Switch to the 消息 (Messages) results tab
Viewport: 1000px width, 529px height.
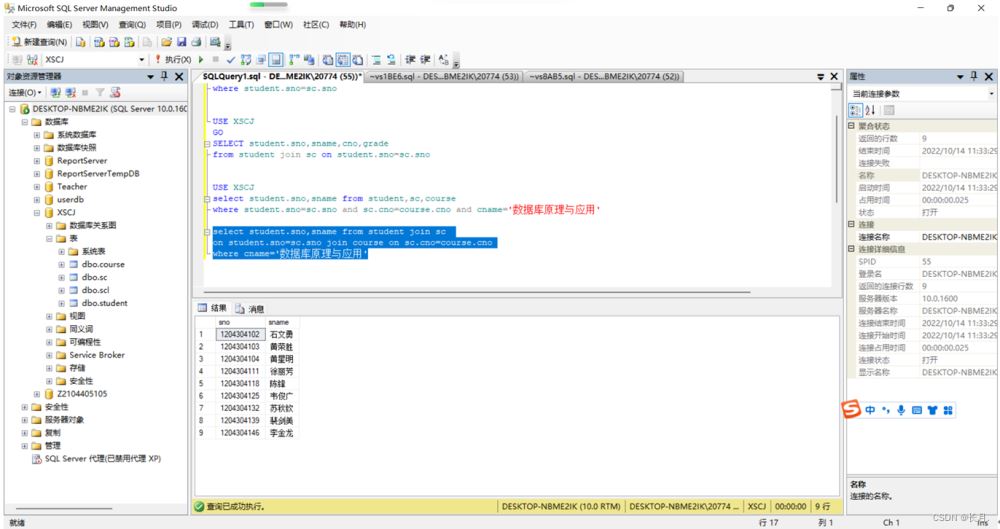250,309
